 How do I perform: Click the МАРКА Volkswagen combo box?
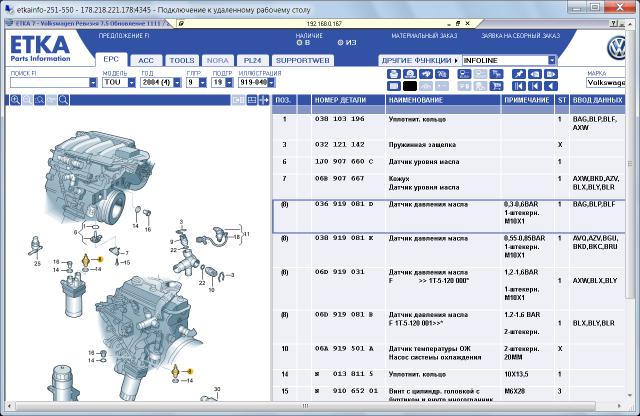point(606,82)
